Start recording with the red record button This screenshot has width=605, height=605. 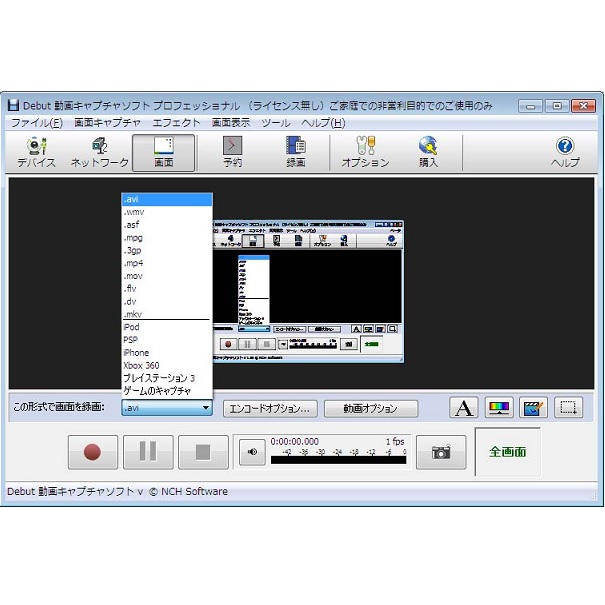point(93,452)
